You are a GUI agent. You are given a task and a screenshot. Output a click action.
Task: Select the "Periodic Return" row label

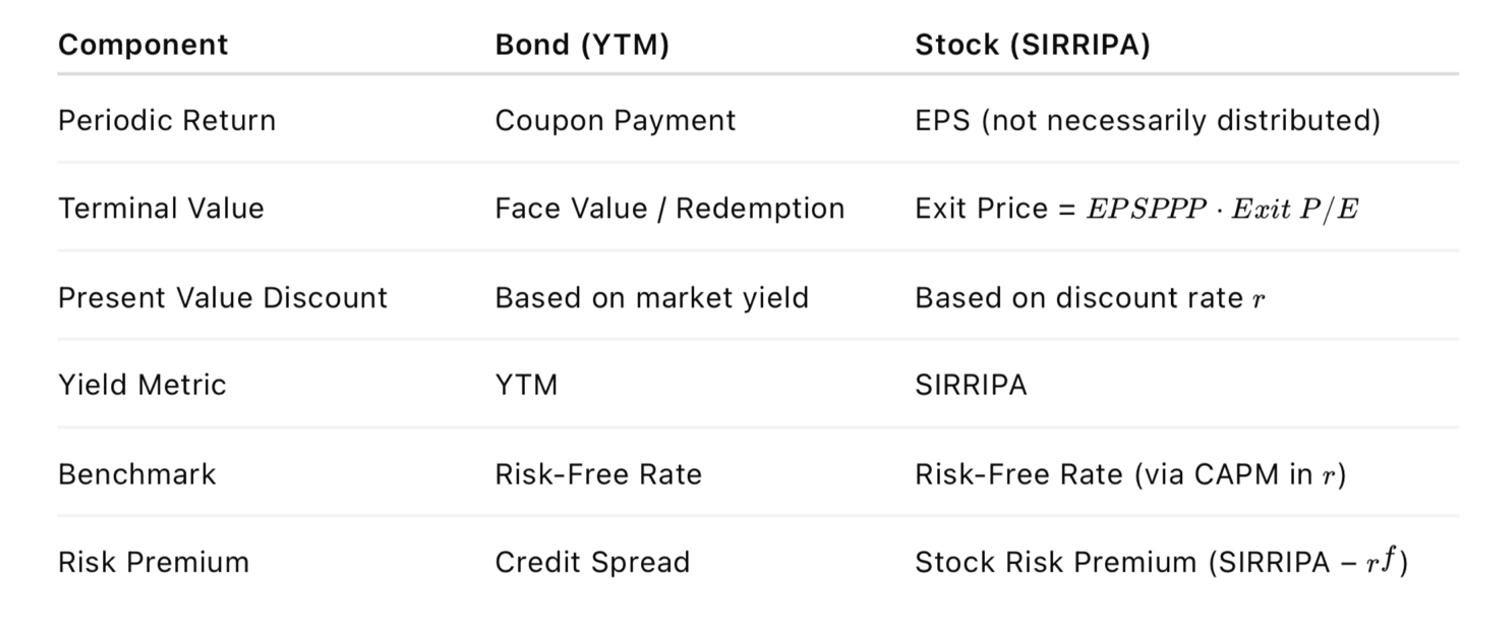tap(167, 121)
